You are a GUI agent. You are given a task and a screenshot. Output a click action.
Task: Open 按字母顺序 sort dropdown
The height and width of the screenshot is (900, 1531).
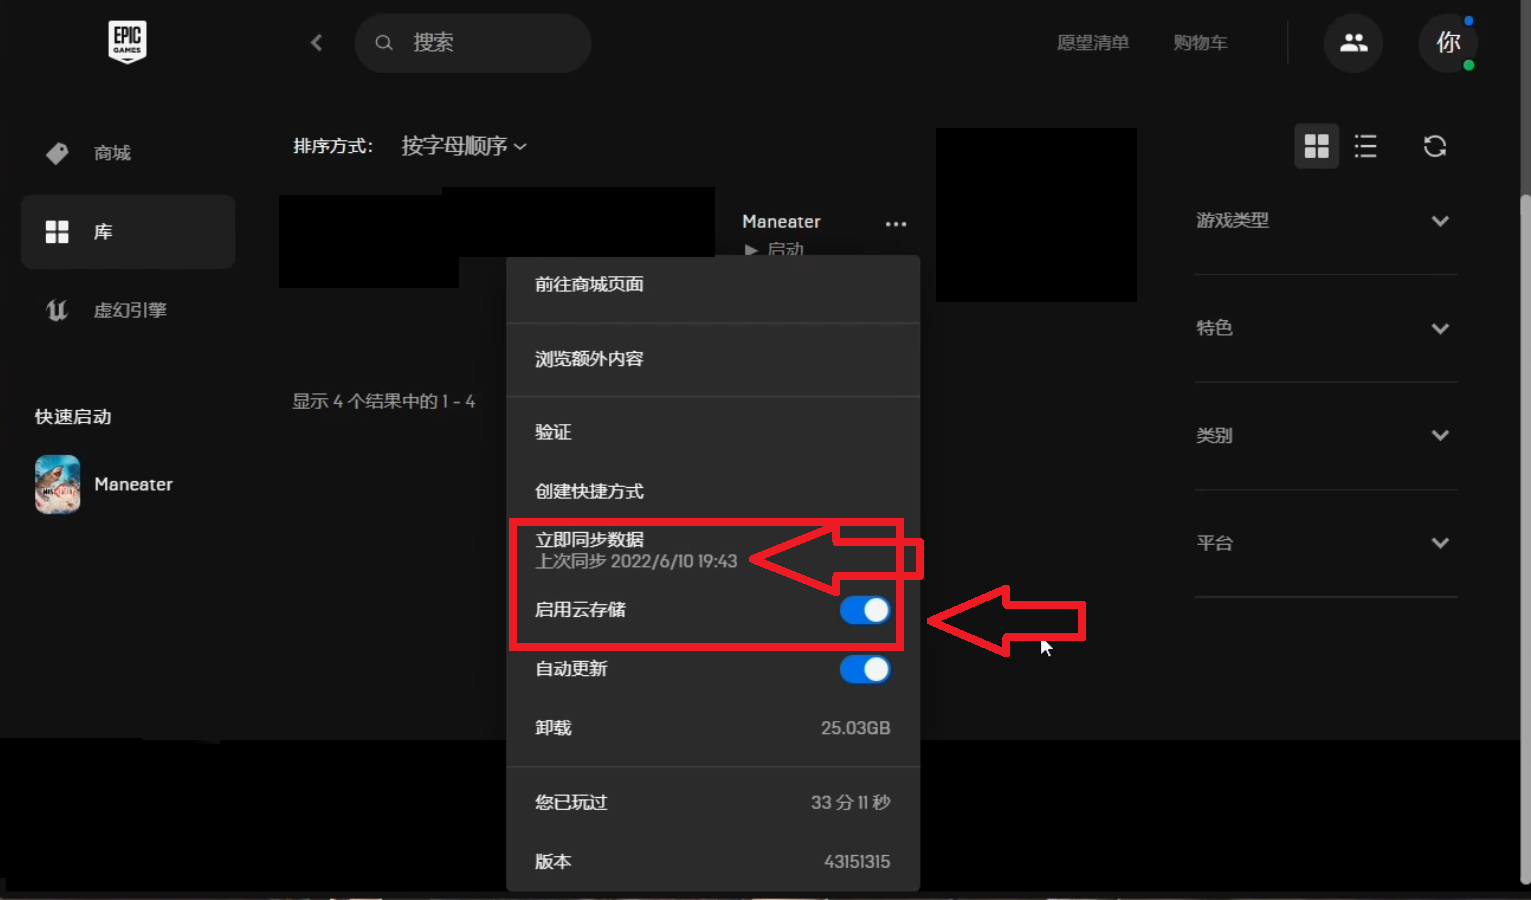[x=464, y=146]
